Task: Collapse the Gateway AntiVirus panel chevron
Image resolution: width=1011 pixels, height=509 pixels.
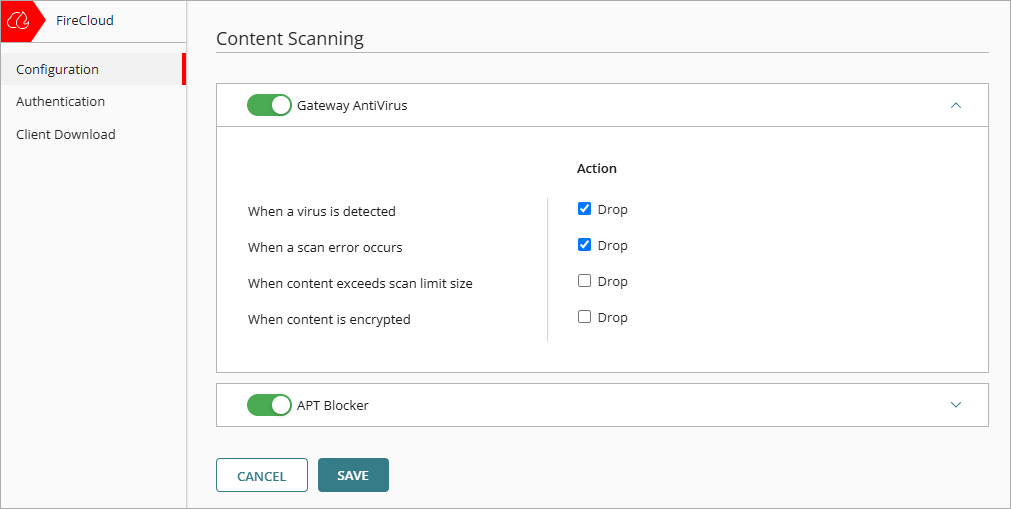Action: [x=956, y=105]
